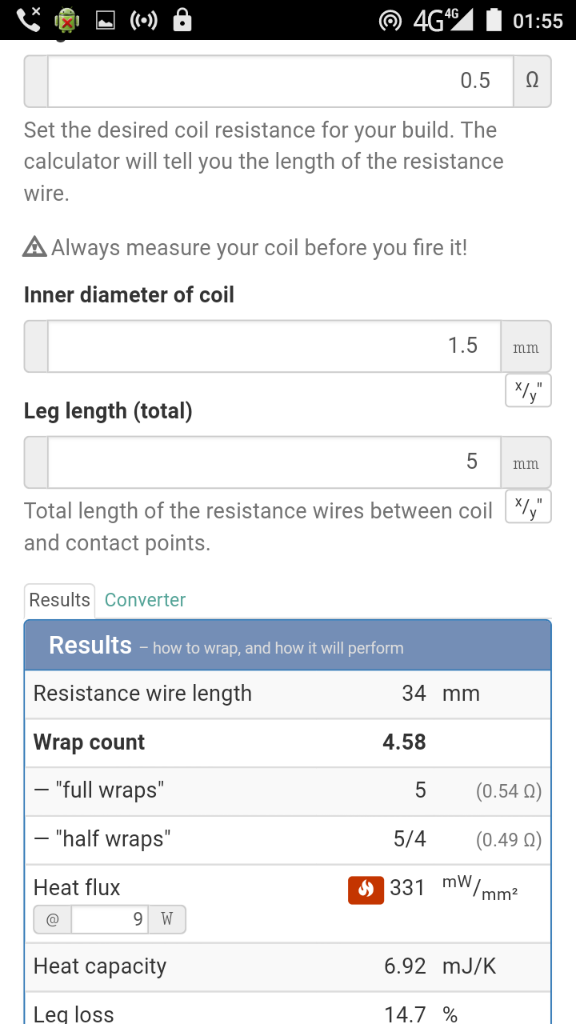Focus the inner diameter of coil field
Screen dimensions: 576x1024
pyautogui.click(x=274, y=346)
